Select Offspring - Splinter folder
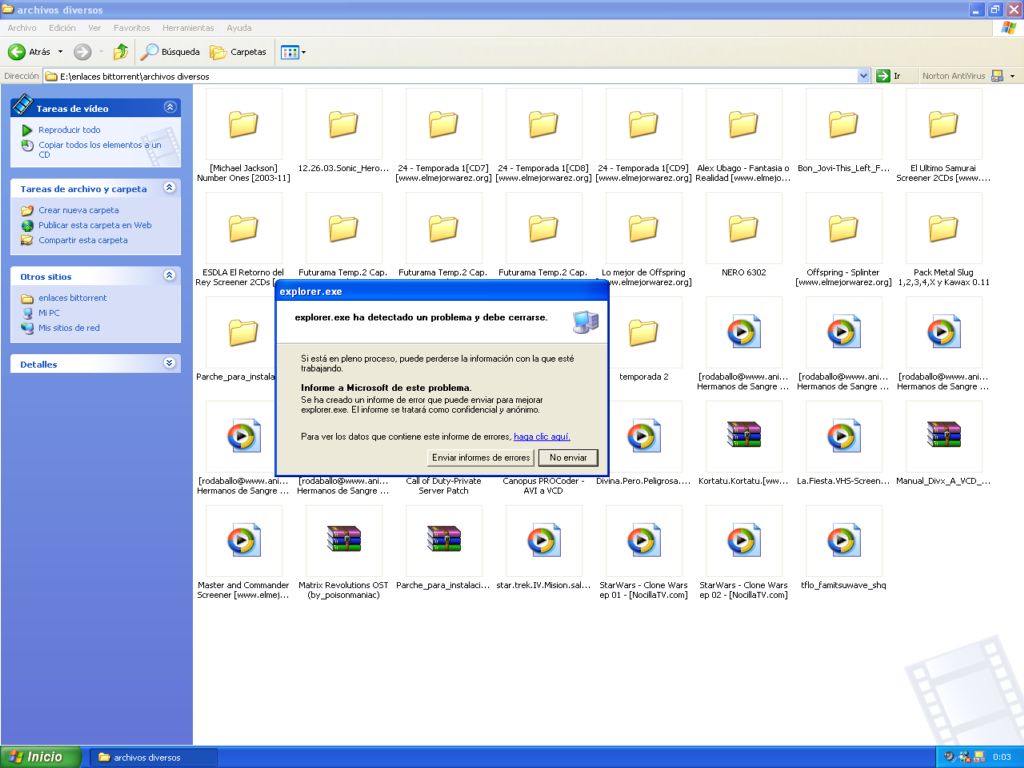 (x=843, y=240)
